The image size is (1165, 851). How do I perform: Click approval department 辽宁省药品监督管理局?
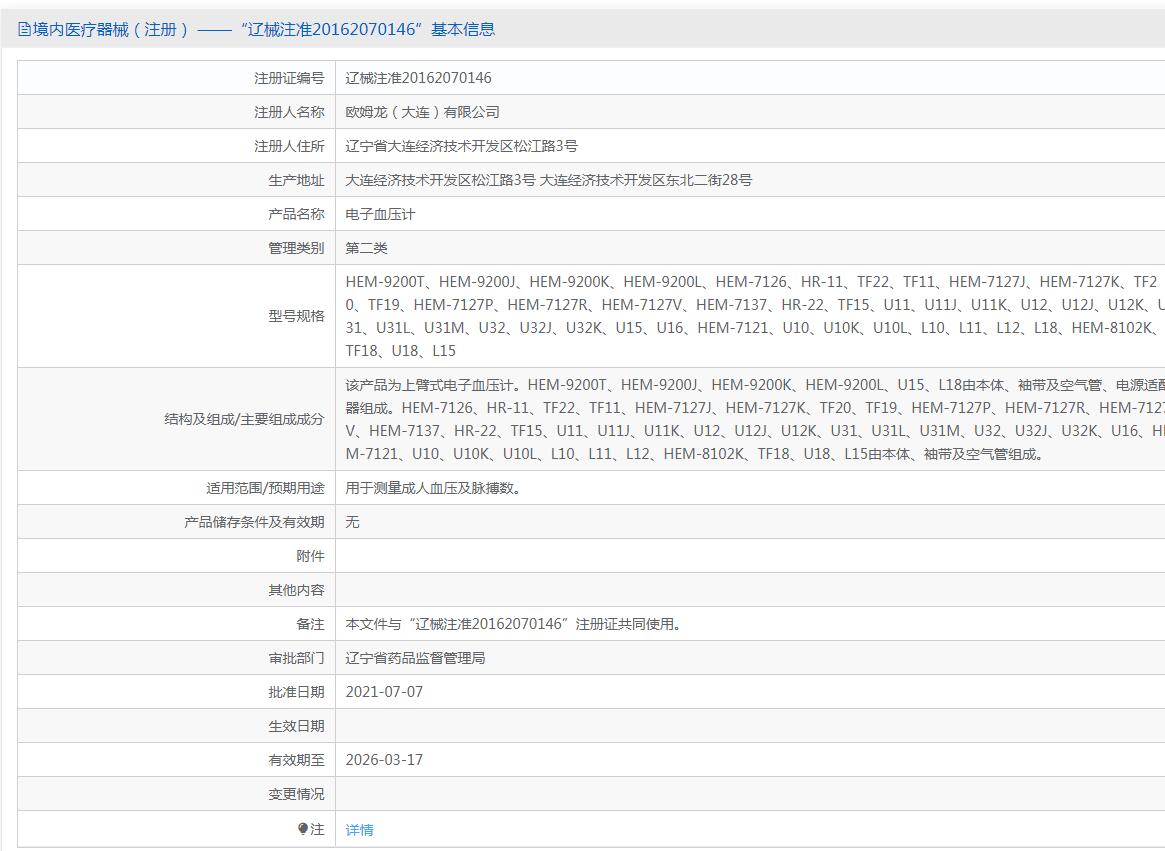[x=415, y=659]
